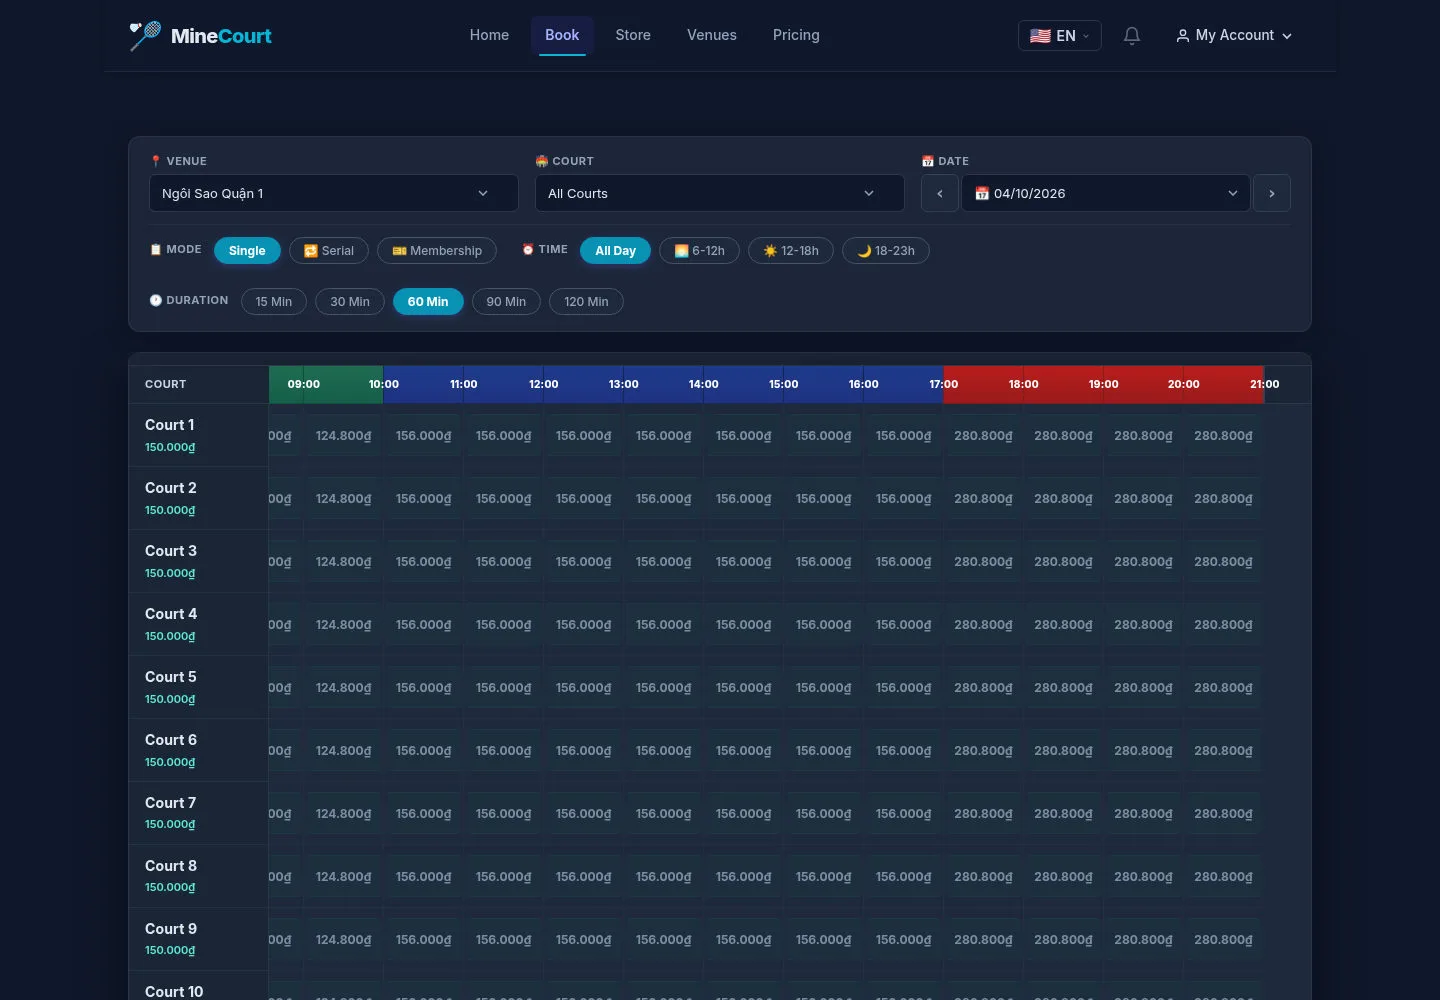Select Serial booking mode
1440x1000 pixels.
pyautogui.click(x=329, y=250)
